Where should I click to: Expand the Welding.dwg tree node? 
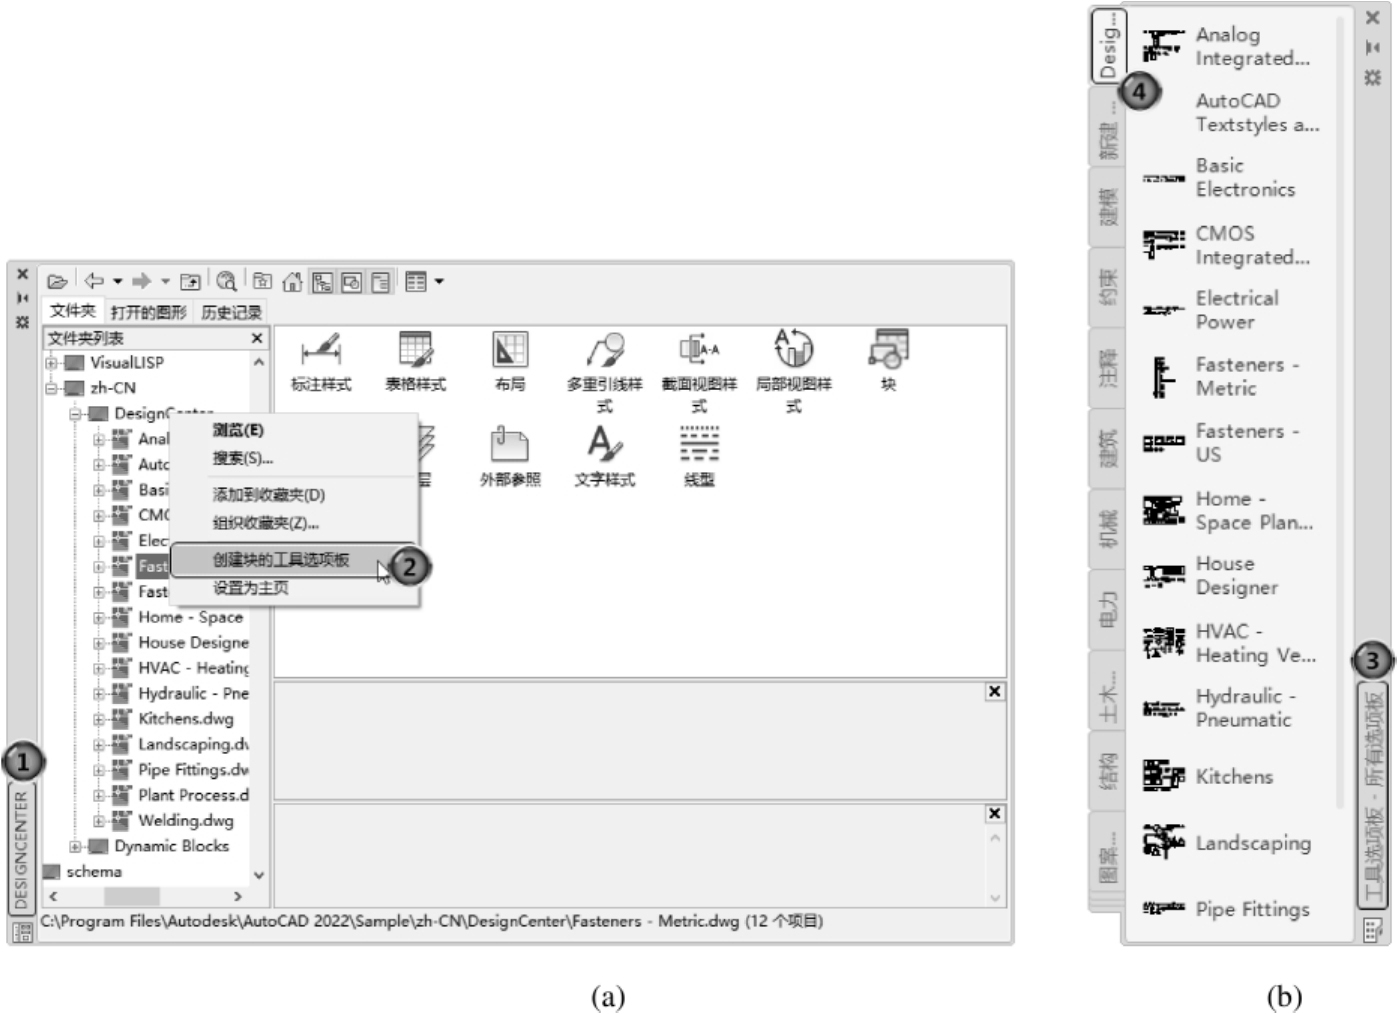pos(99,821)
